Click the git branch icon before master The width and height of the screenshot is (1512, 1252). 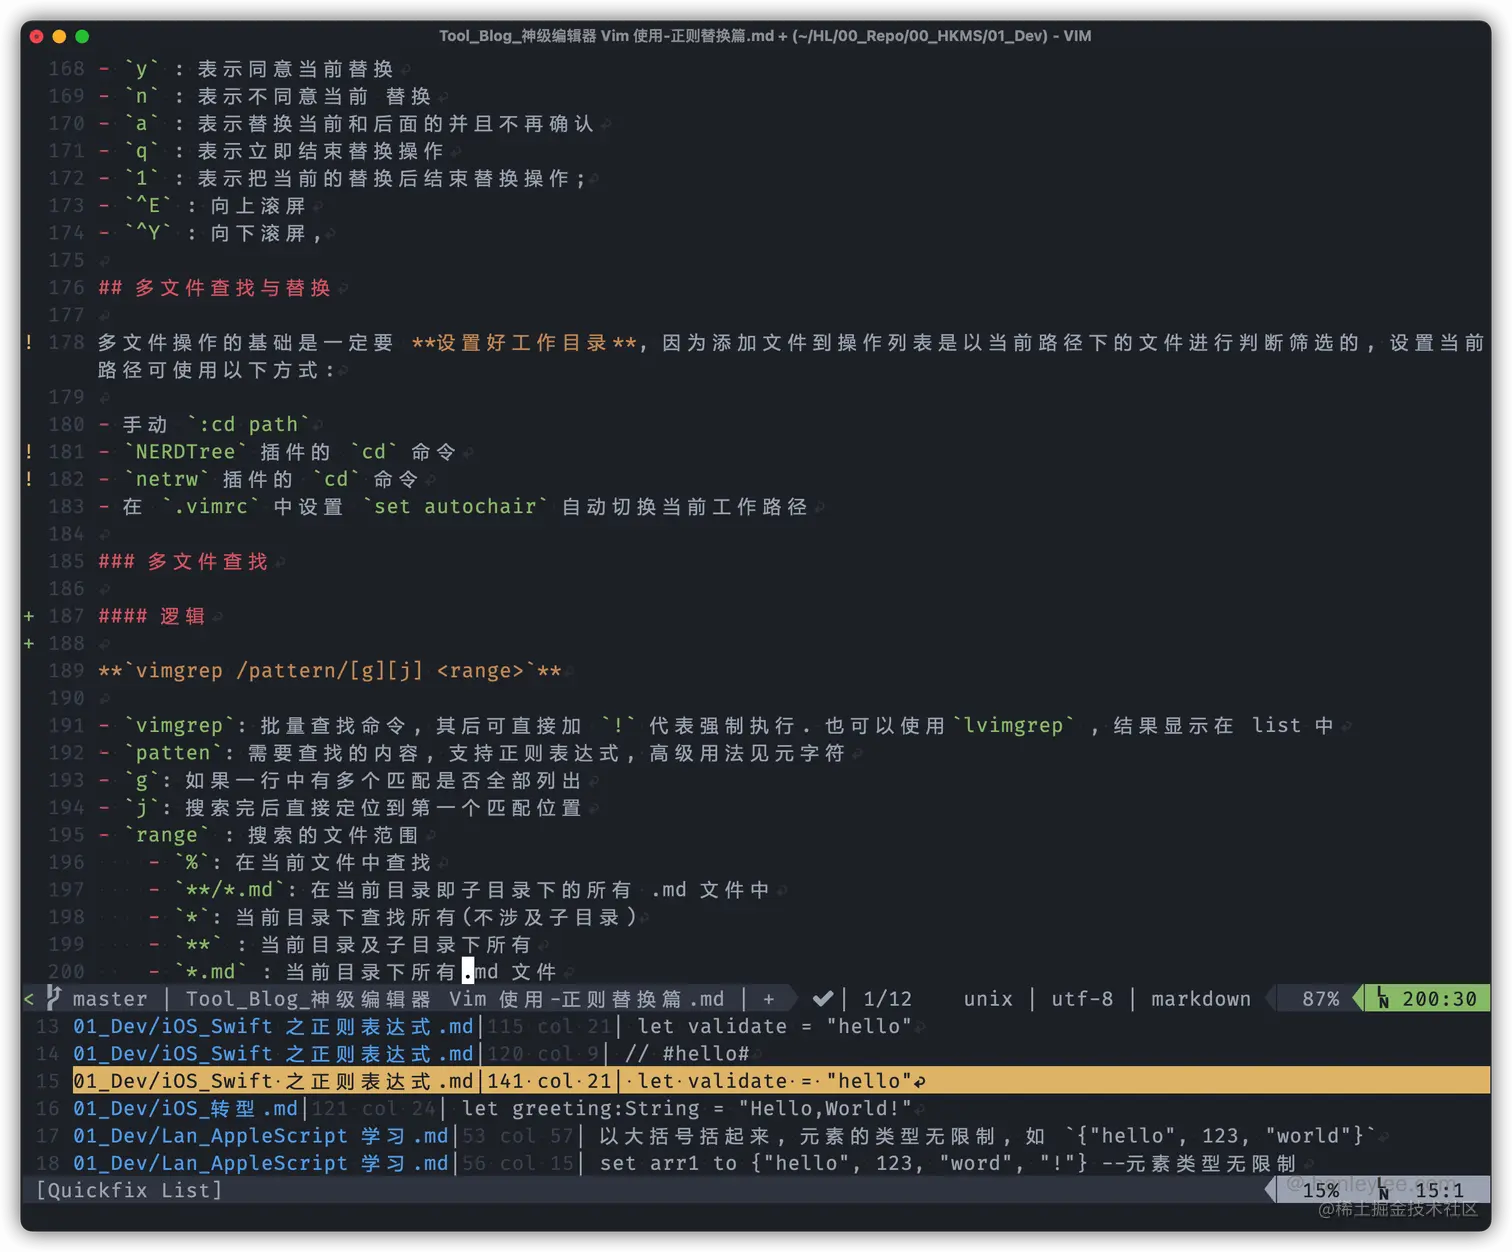pos(53,998)
